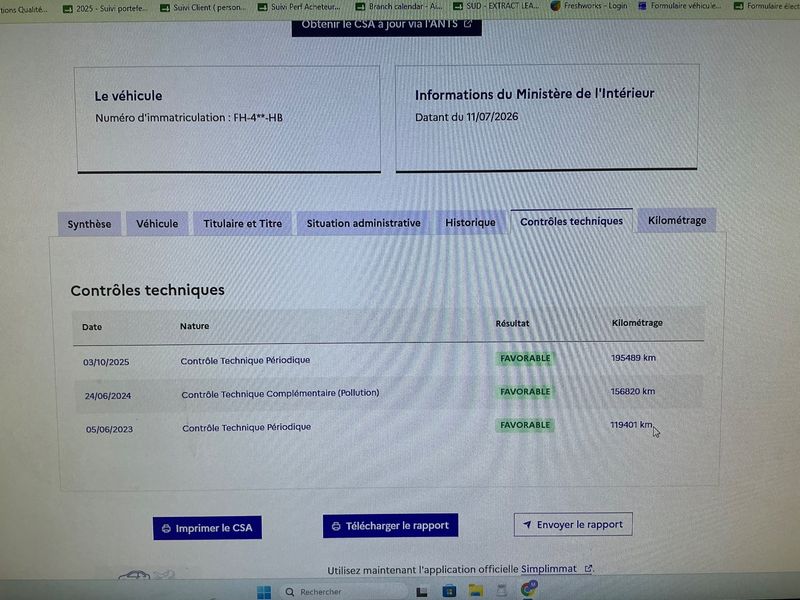
Task: Open the 'Formulaire véhicule...' bookmark
Action: pos(680,6)
